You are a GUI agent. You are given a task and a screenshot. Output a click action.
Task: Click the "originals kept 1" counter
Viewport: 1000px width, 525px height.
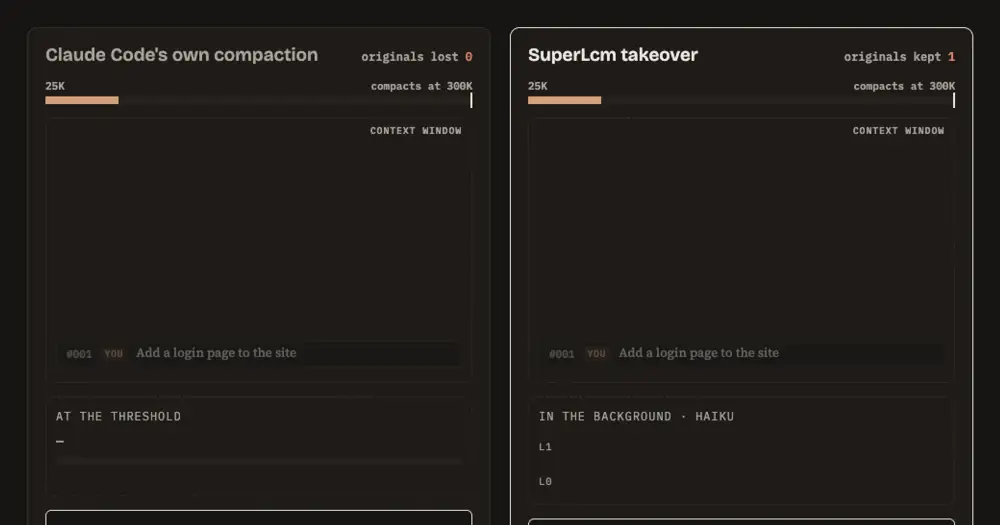899,57
